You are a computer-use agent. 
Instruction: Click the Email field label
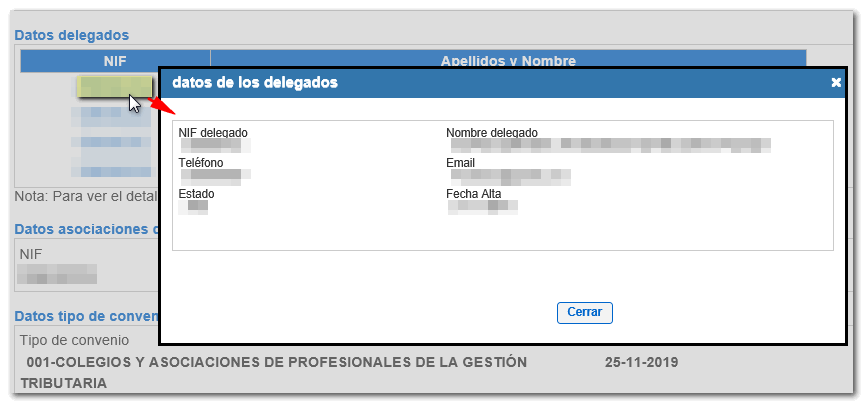click(461, 163)
